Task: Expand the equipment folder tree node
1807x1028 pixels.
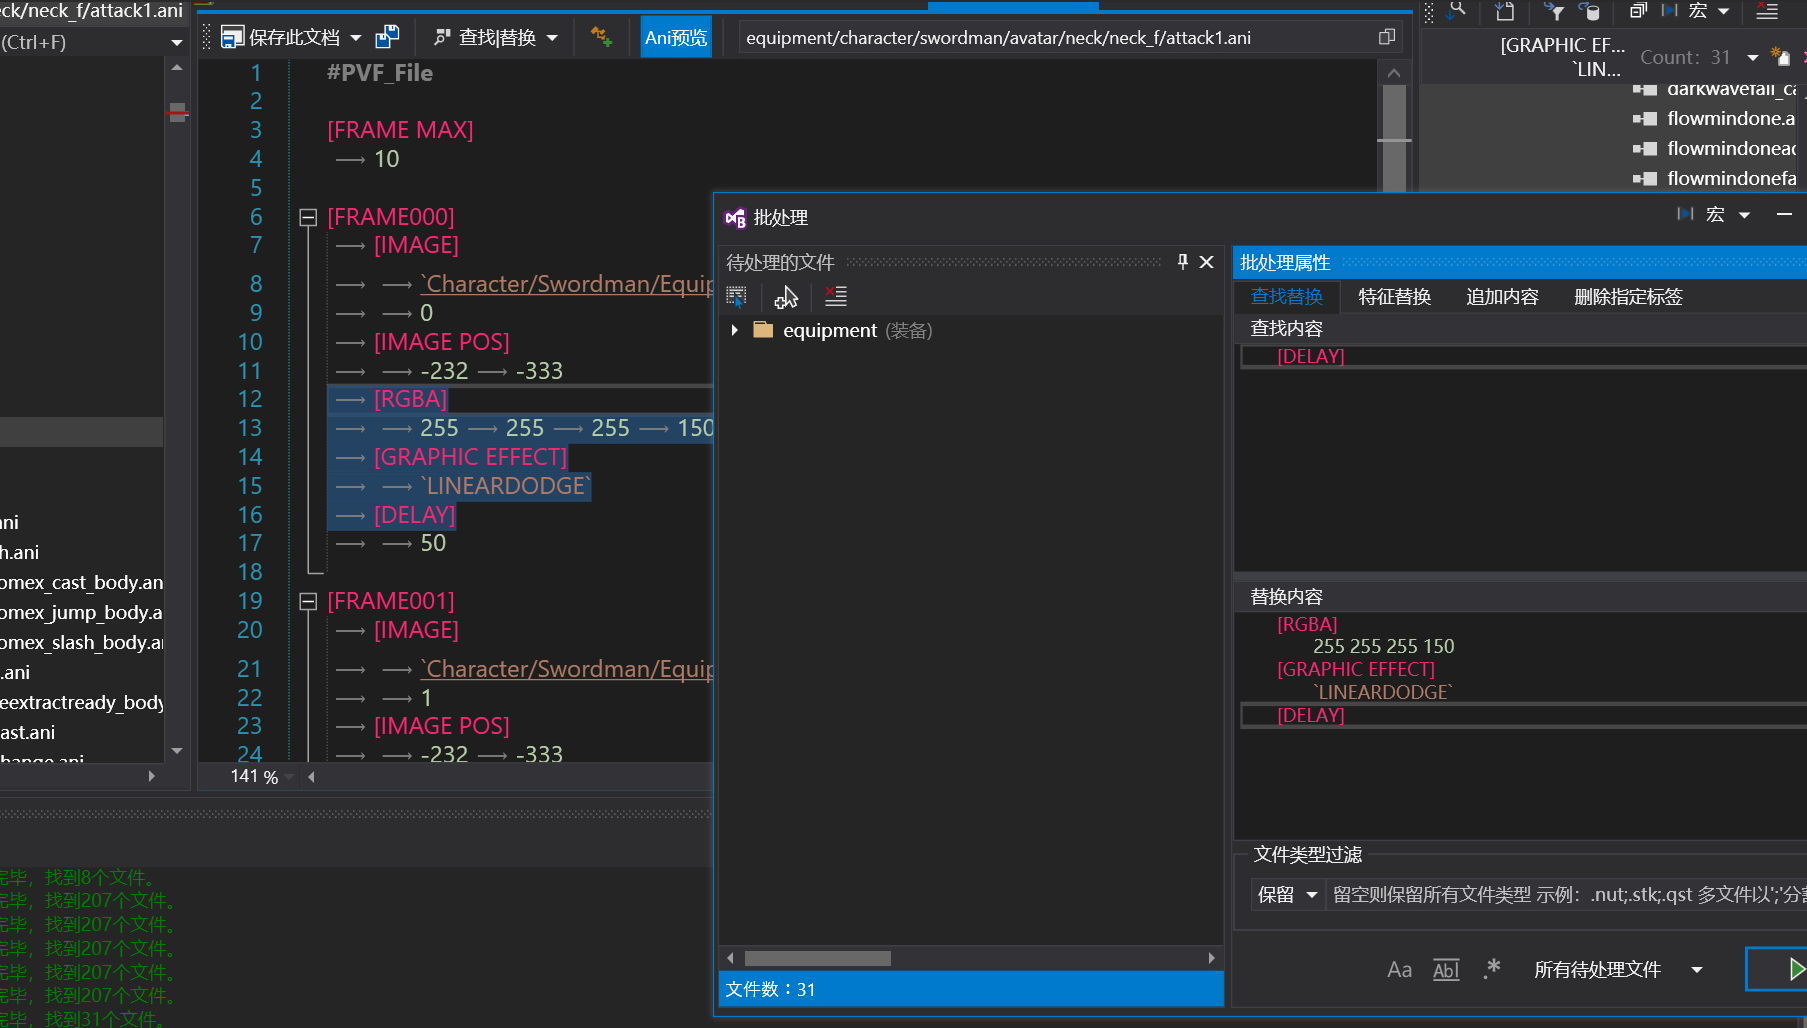Action: (735, 330)
